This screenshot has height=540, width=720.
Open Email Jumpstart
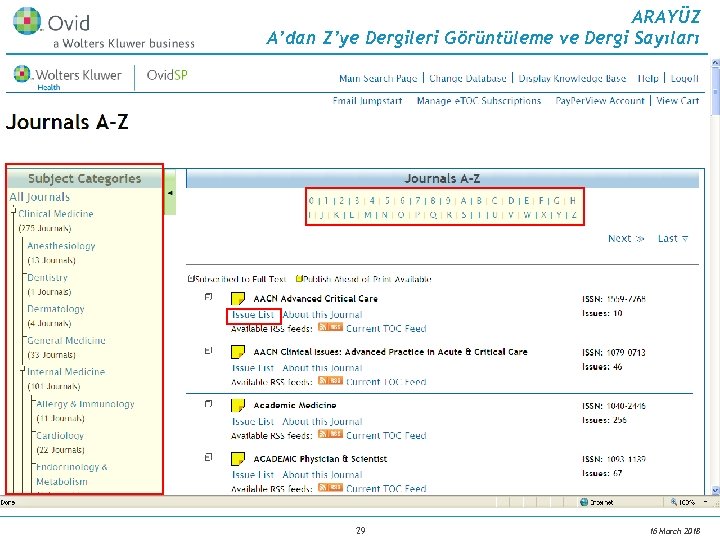367,101
